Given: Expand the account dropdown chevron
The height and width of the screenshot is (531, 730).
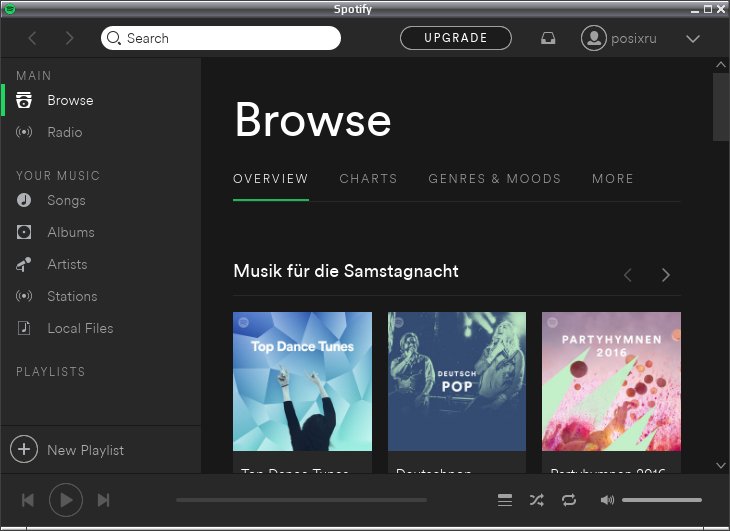Looking at the screenshot, I should tap(693, 39).
